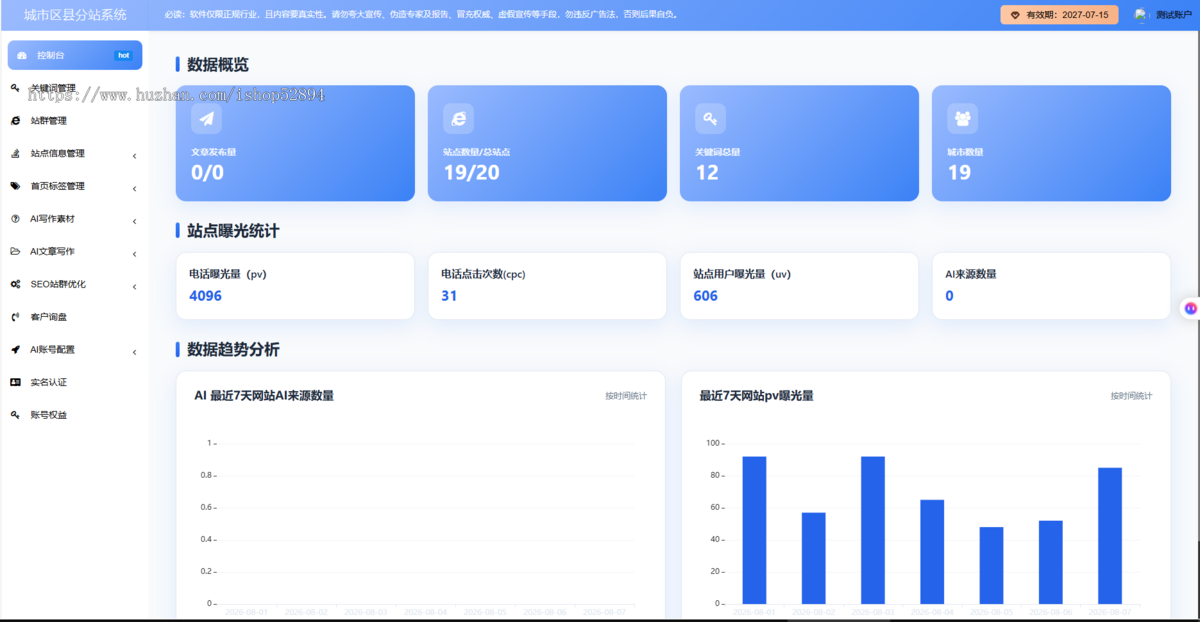Expand the 首页标签管理 submenu chevron
Viewport: 1200px width, 622px height.
pos(134,187)
